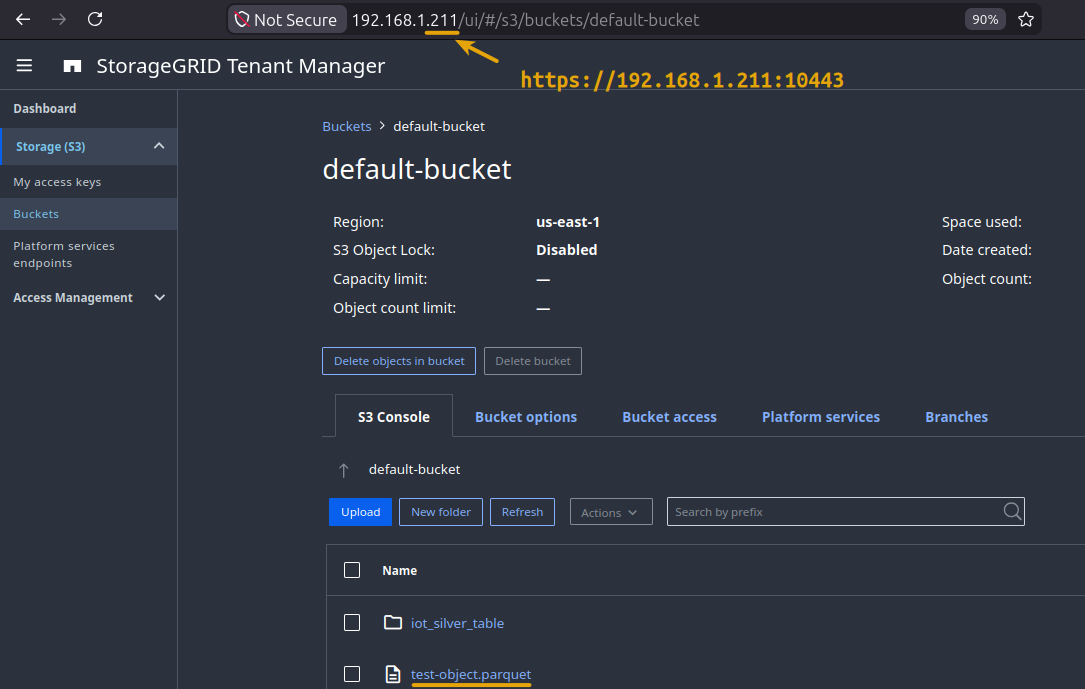Open the Actions dropdown
1085x689 pixels.
point(611,512)
